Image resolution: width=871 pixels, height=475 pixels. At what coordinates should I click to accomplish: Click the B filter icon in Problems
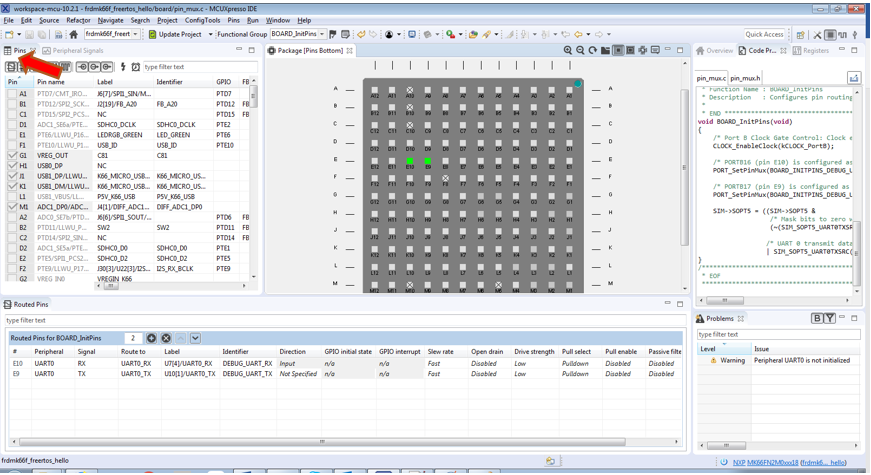(817, 318)
